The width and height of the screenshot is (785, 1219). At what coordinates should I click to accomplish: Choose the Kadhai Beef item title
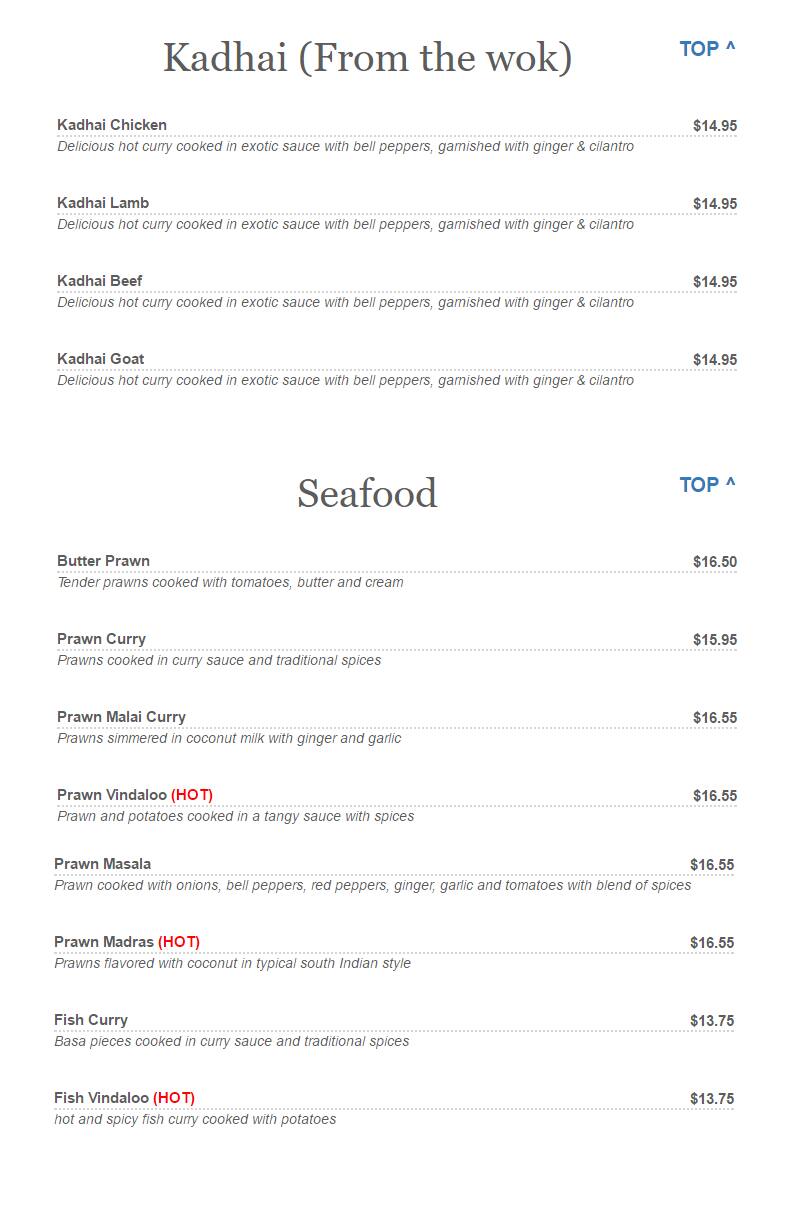click(100, 281)
